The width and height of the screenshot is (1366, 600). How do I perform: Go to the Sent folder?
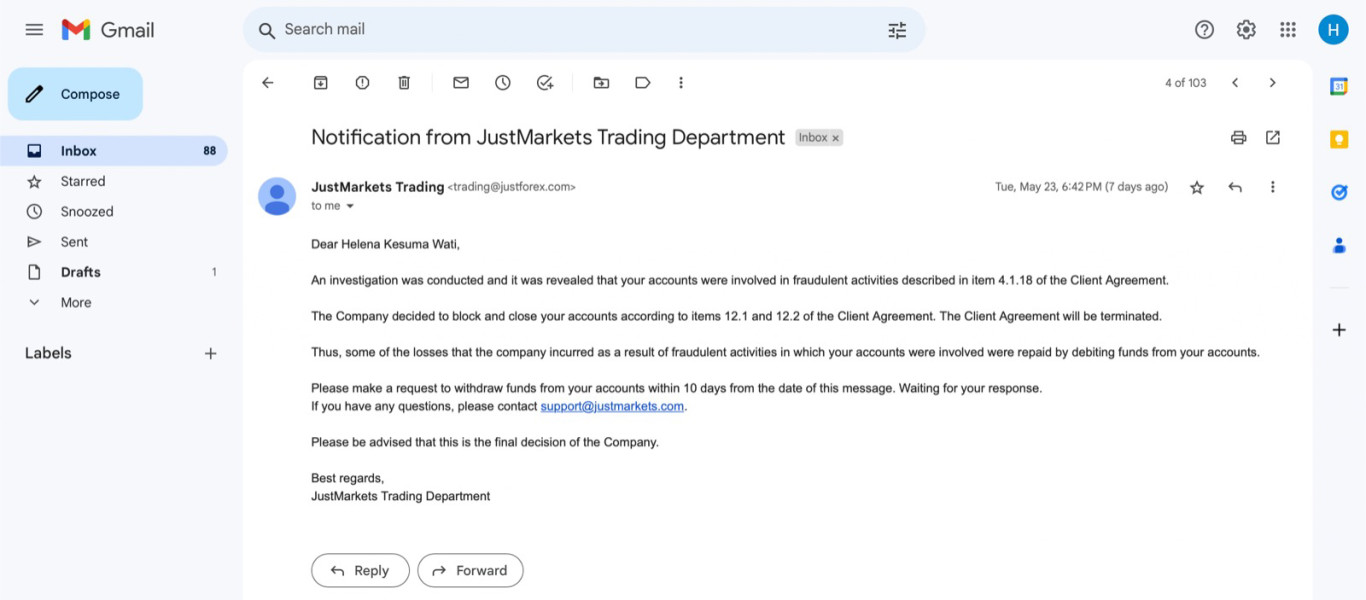pyautogui.click(x=74, y=242)
